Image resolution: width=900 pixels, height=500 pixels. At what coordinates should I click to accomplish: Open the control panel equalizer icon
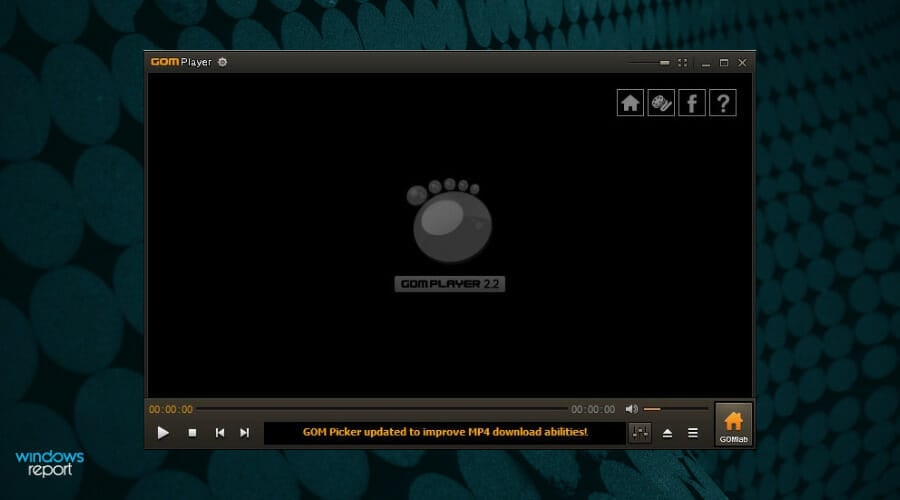(640, 432)
